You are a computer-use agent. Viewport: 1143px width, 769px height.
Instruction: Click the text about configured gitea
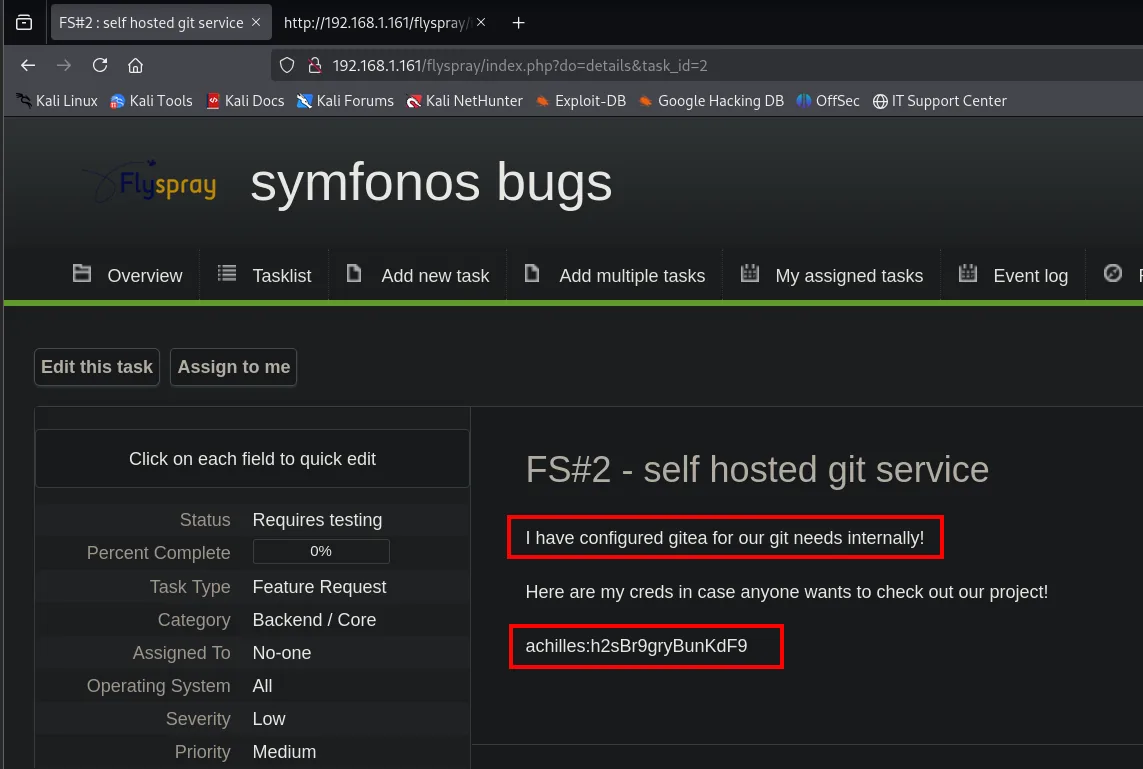coord(725,538)
